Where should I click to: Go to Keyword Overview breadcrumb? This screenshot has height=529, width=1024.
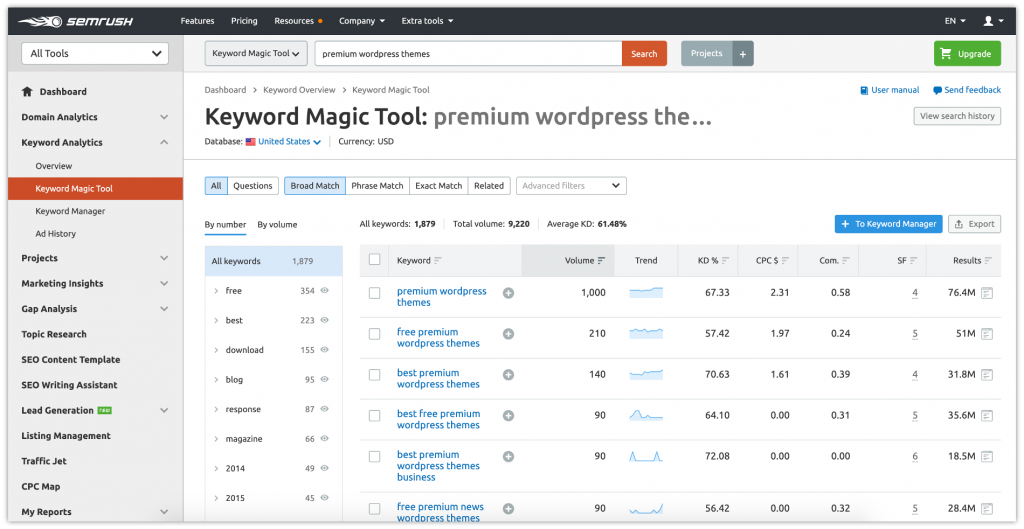click(x=299, y=90)
